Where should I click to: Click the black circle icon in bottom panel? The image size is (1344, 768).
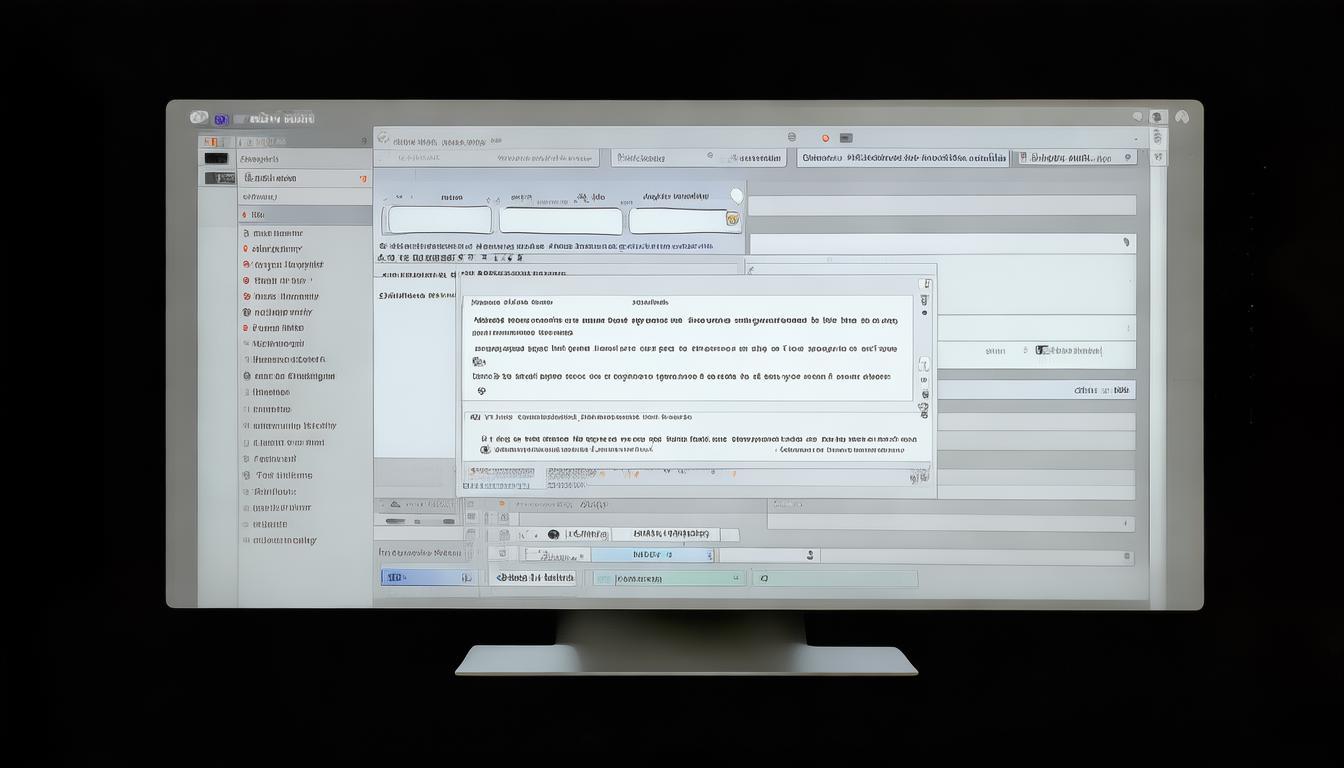[553, 535]
